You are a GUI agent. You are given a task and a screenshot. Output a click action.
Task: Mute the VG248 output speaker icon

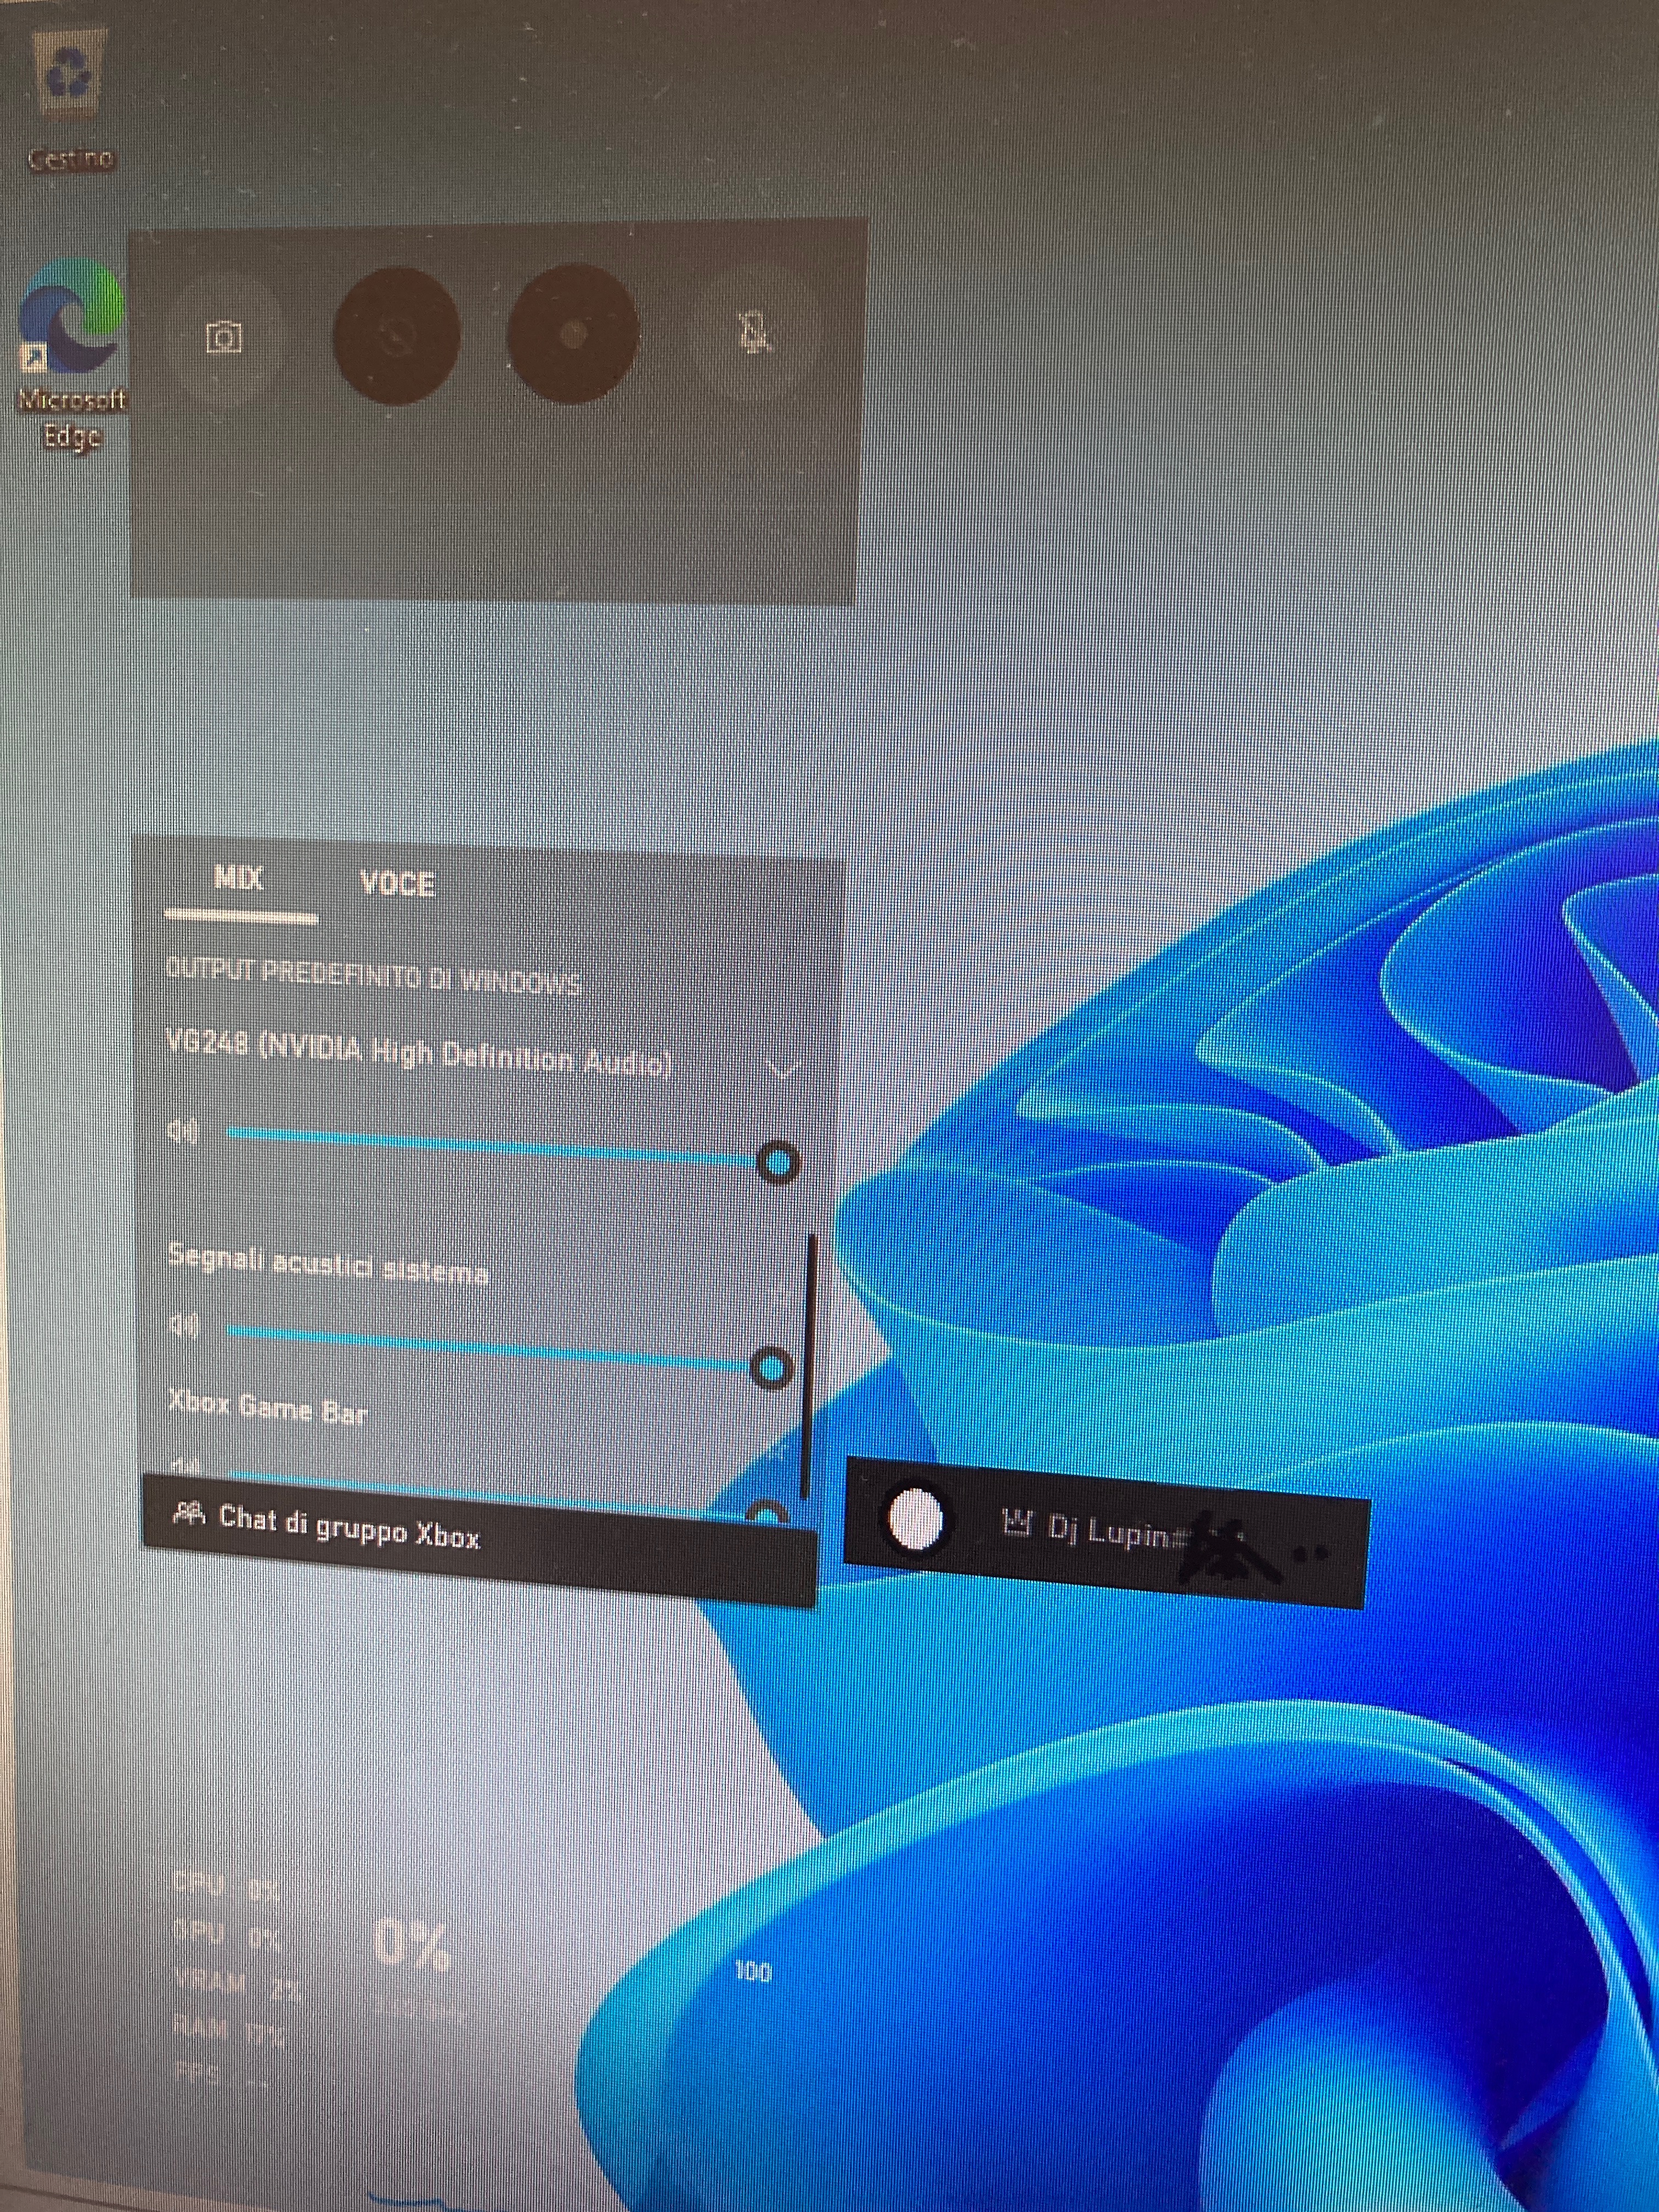pos(184,1131)
